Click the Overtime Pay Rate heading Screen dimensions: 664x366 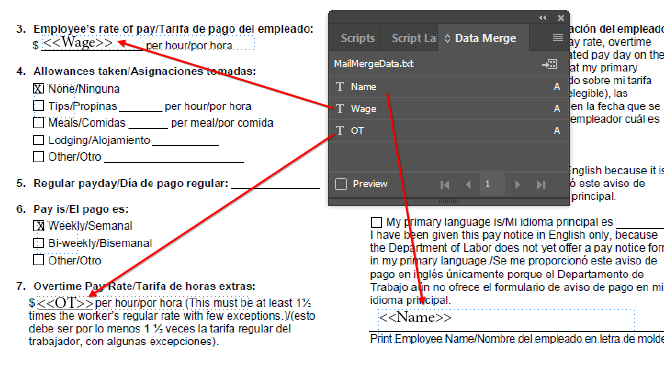144,286
